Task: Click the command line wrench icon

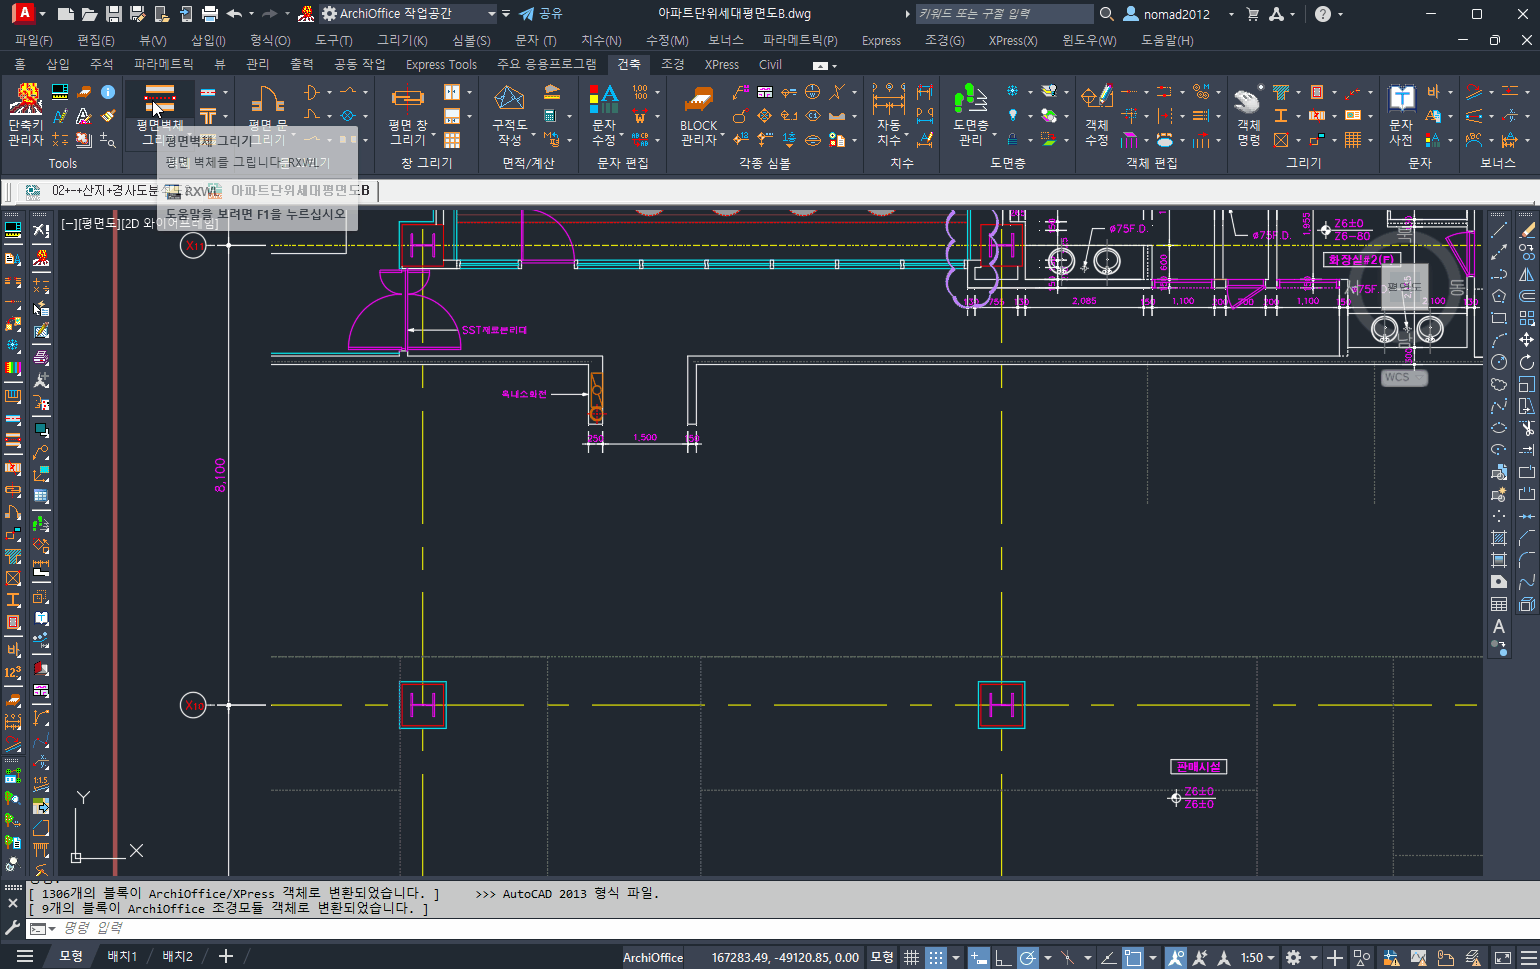Action: coord(12,928)
